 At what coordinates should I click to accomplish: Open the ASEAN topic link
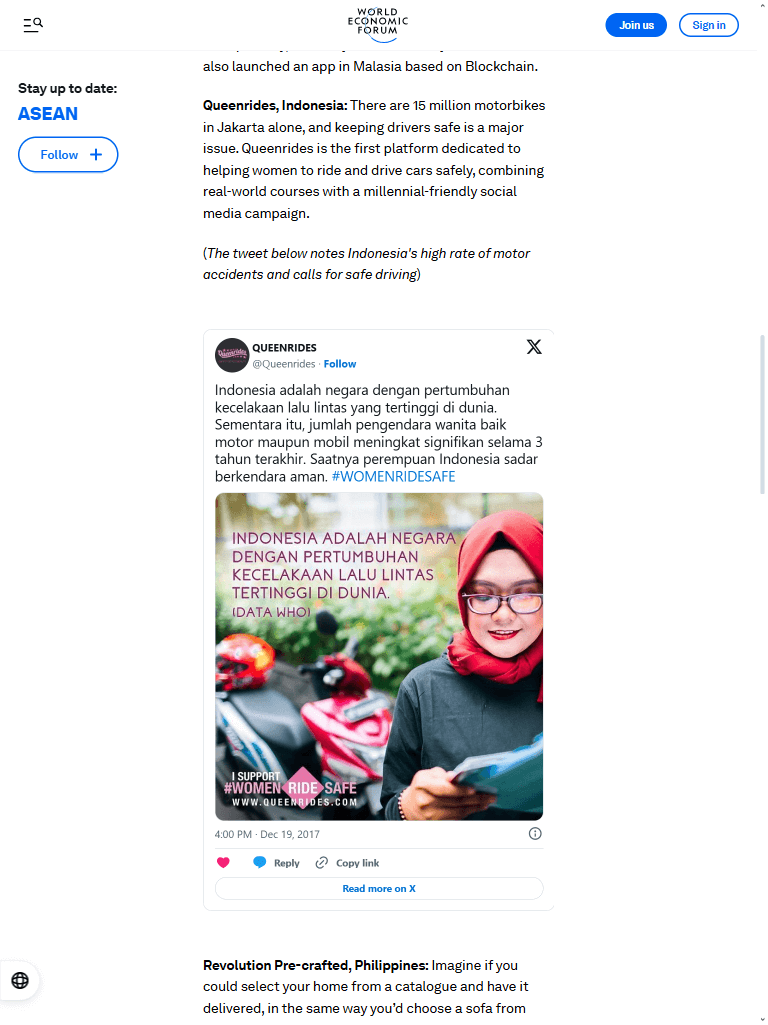coord(48,114)
